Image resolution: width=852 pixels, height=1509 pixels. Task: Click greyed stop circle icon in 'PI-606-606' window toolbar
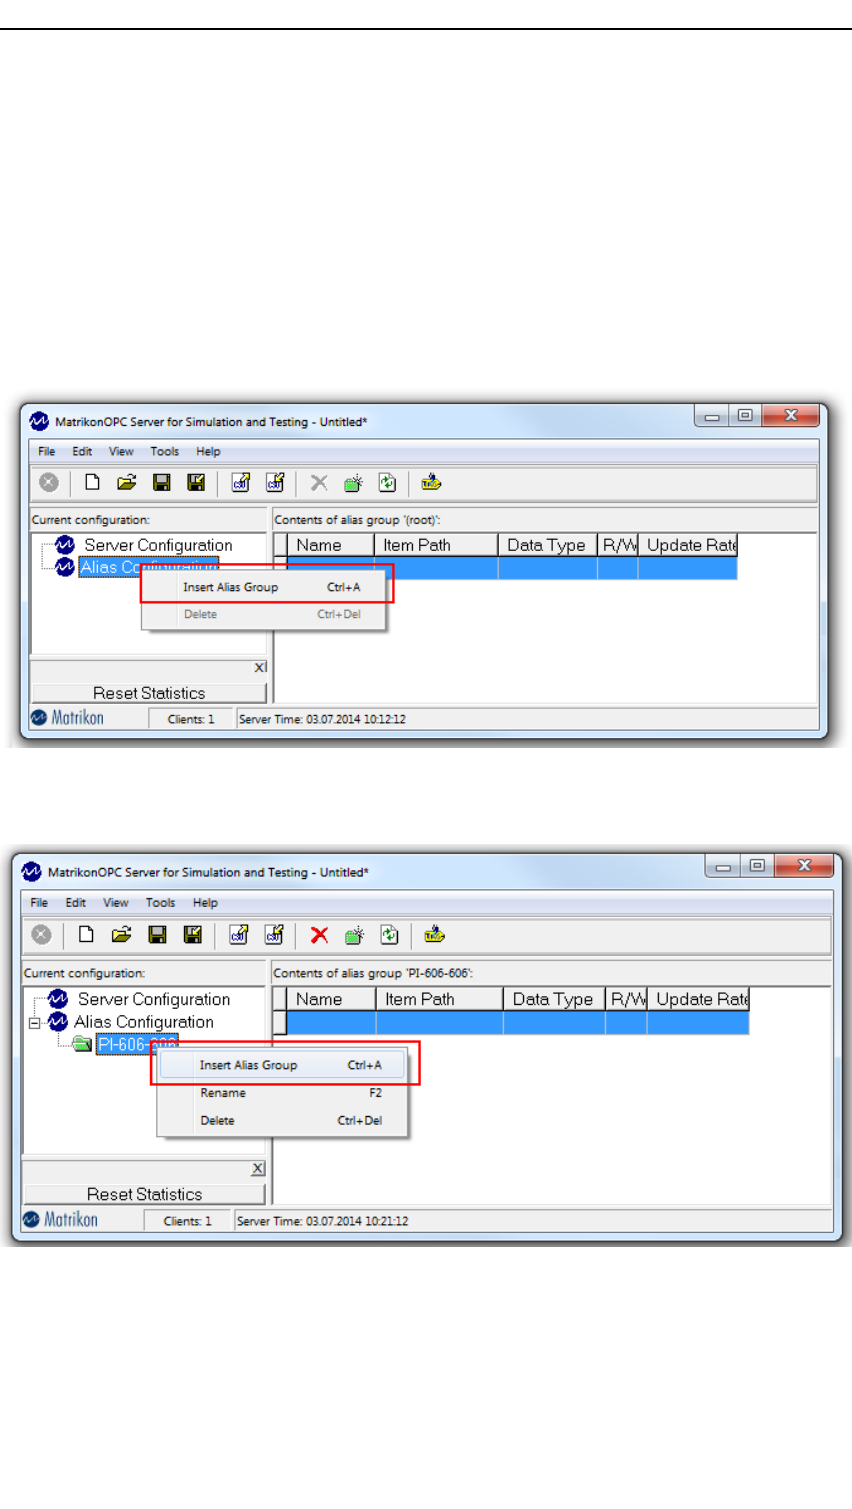pos(41,935)
